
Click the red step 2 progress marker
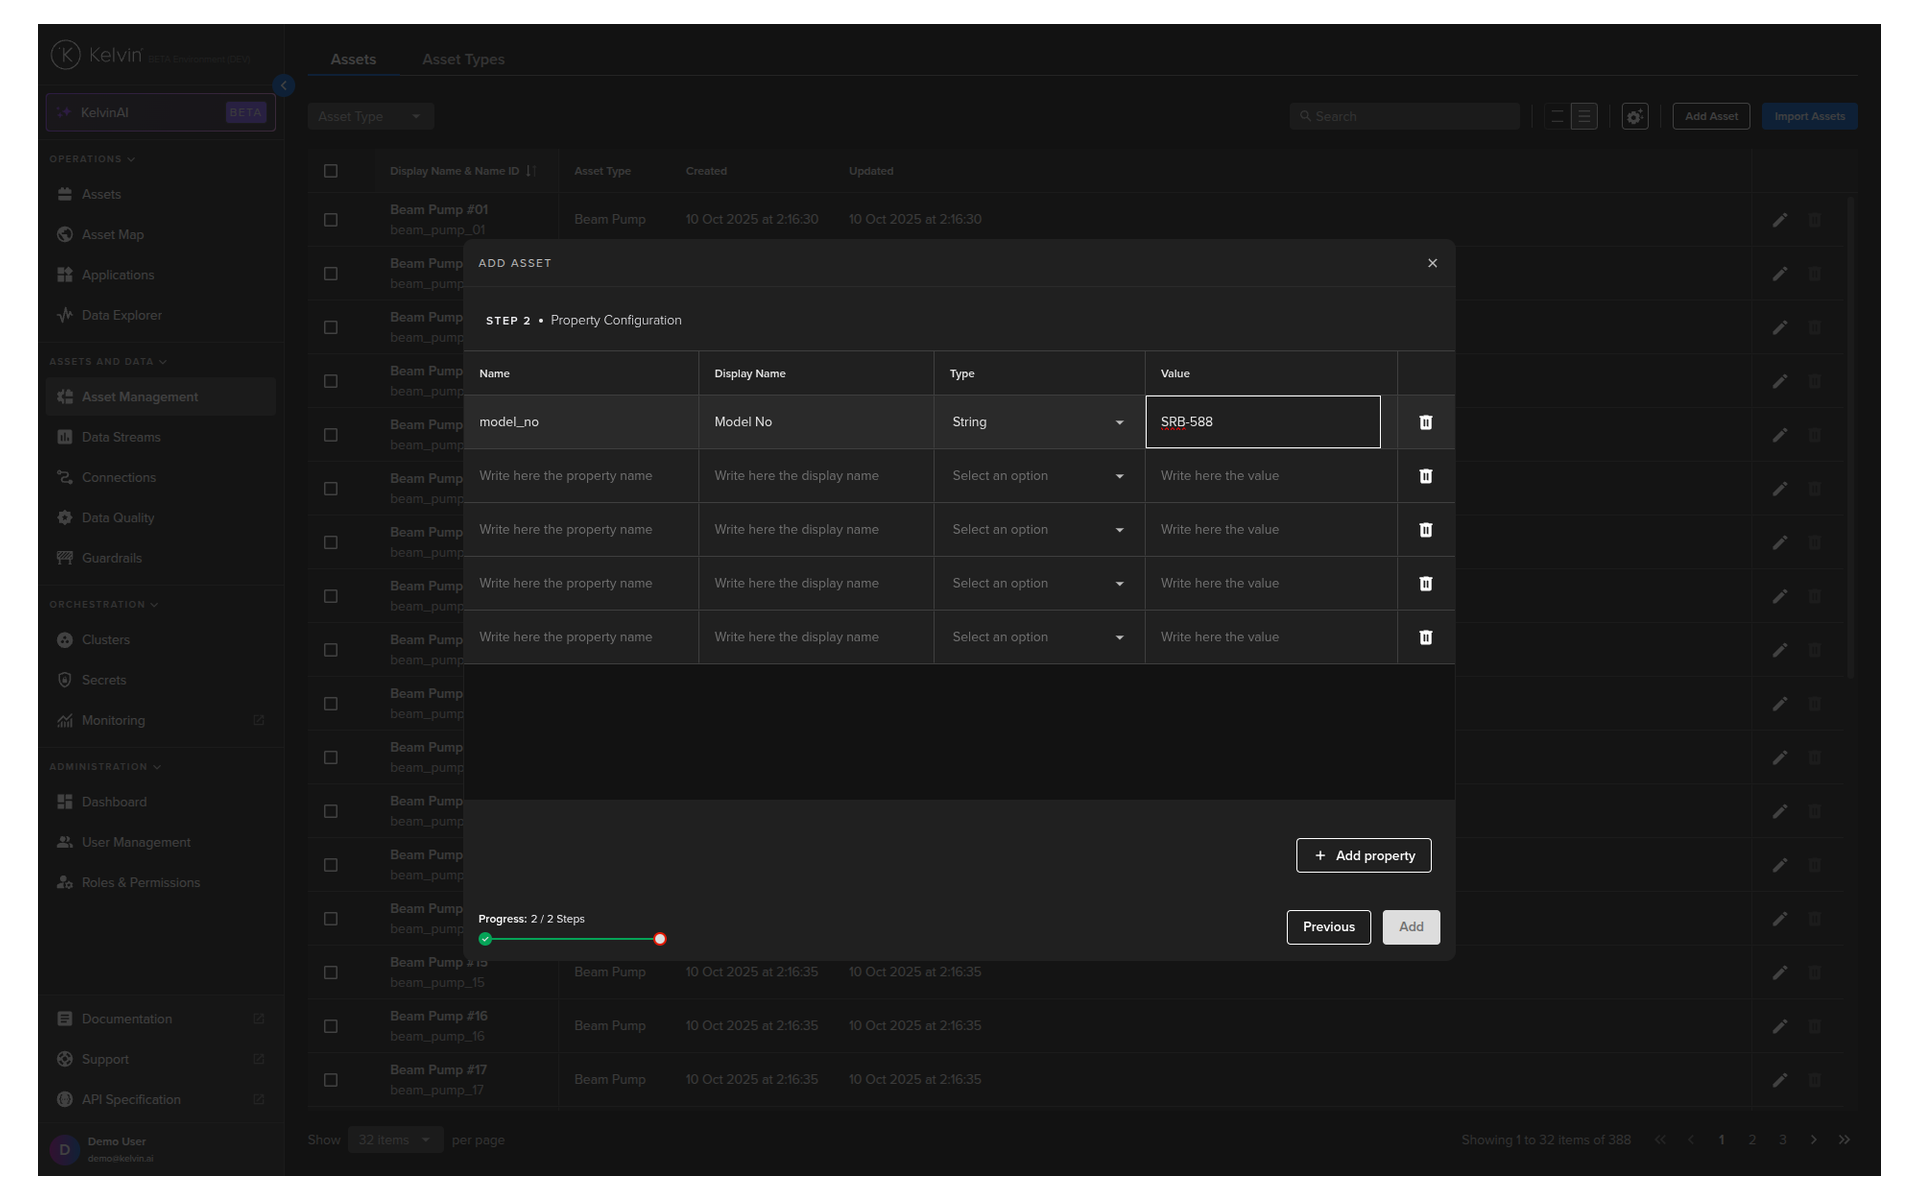pyautogui.click(x=660, y=939)
